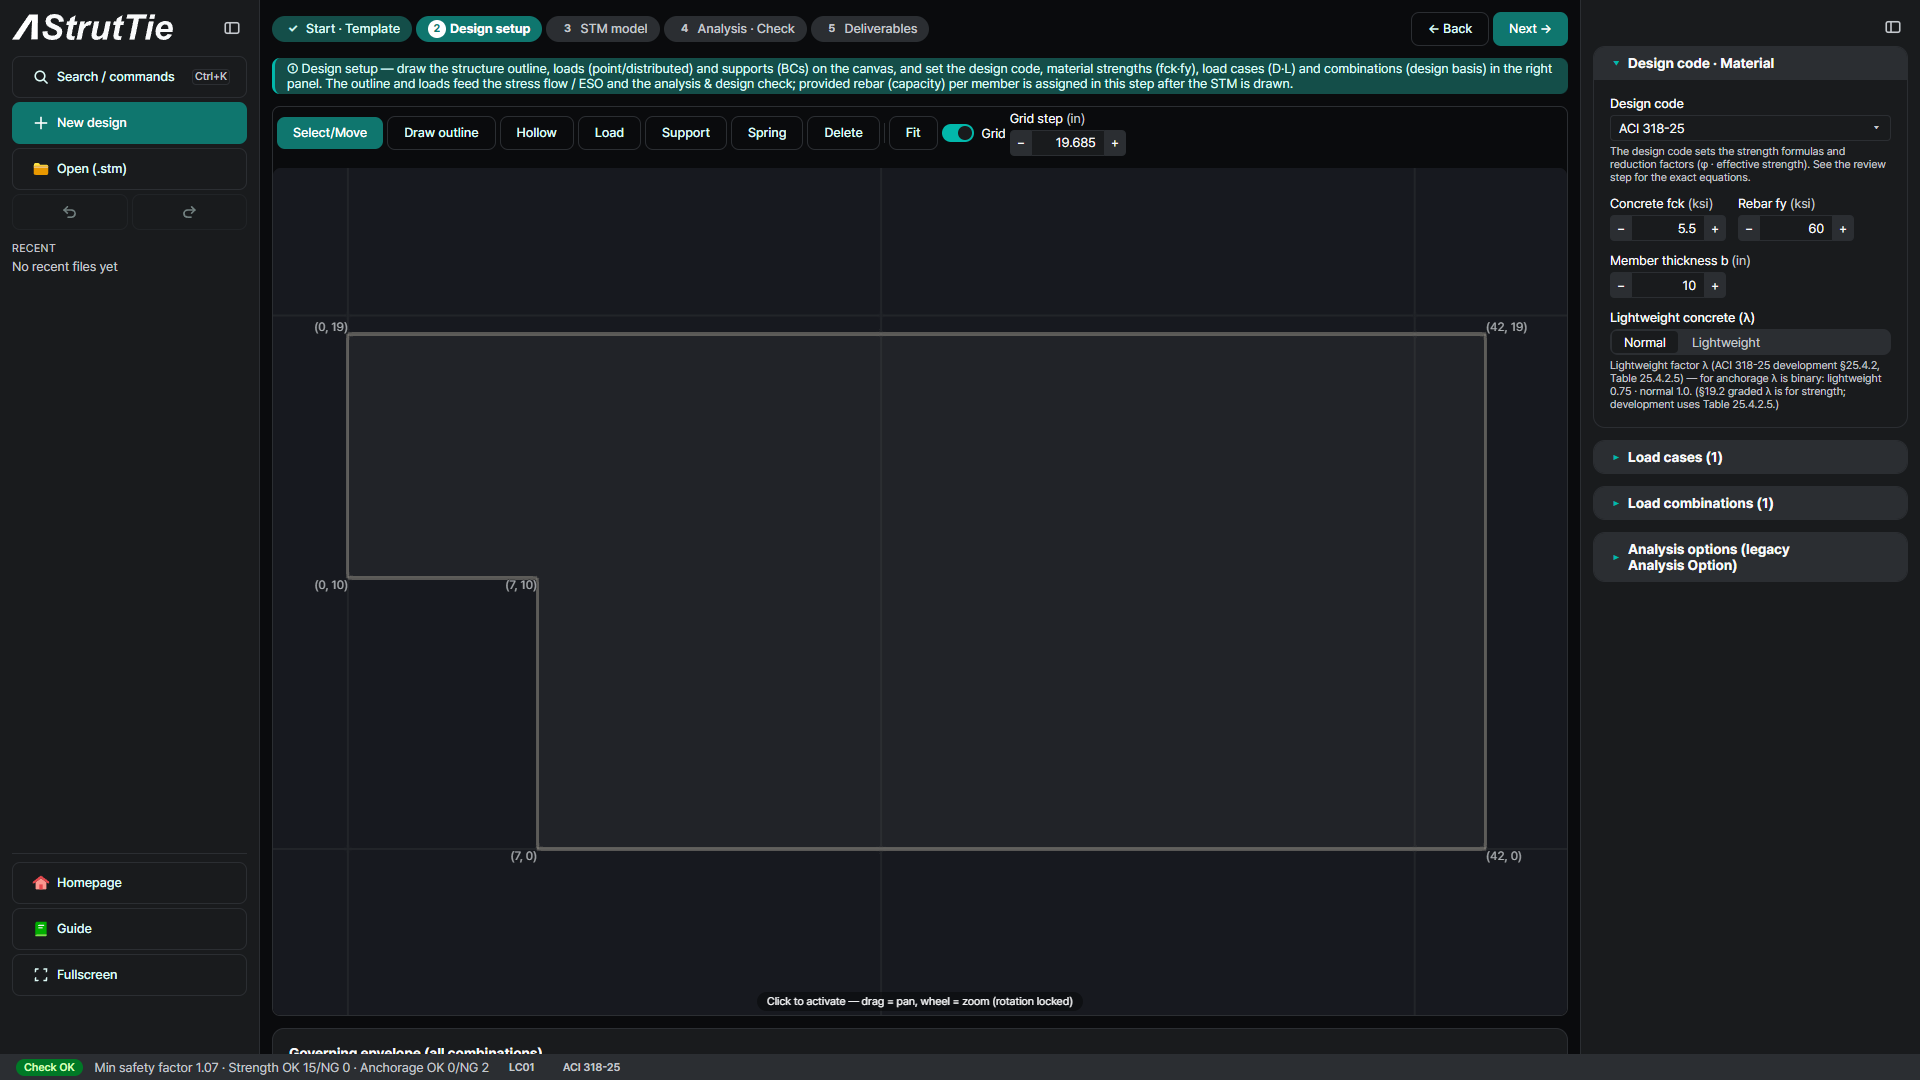1920x1080 pixels.
Task: Select the Support tool
Action: tap(686, 133)
